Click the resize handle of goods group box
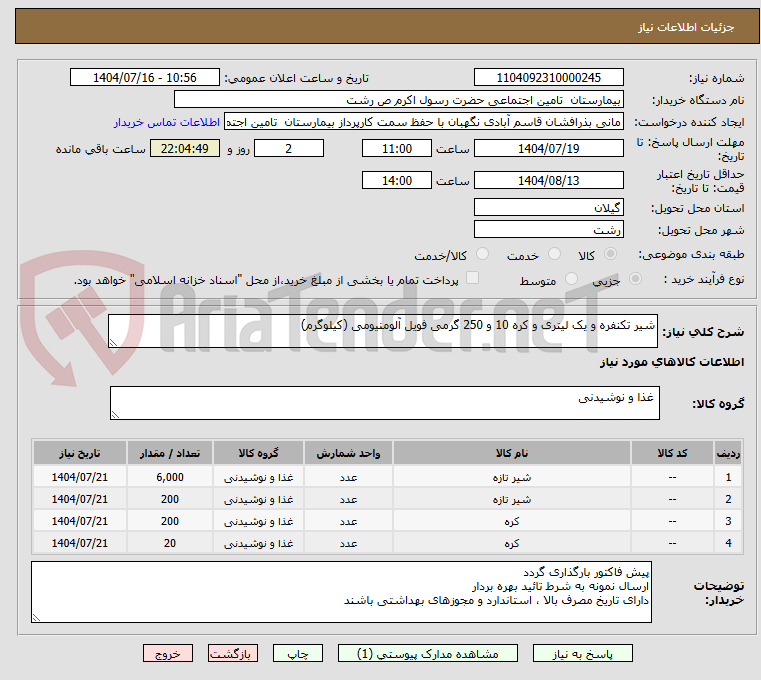The image size is (761, 680). (x=116, y=415)
